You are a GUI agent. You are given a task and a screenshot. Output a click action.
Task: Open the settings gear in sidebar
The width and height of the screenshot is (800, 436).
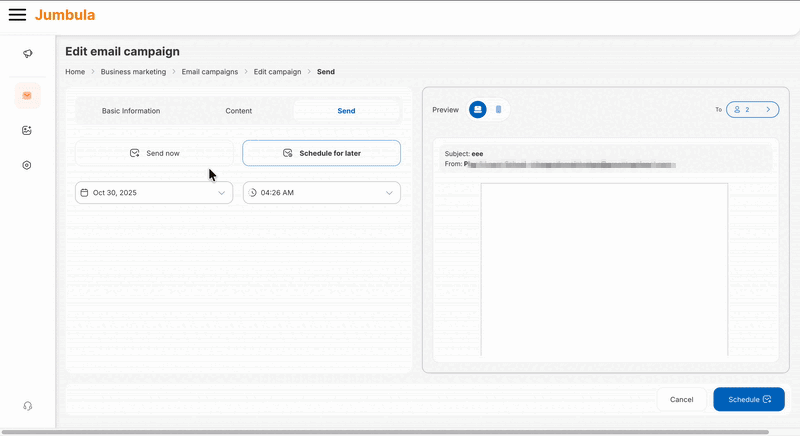coord(28,165)
